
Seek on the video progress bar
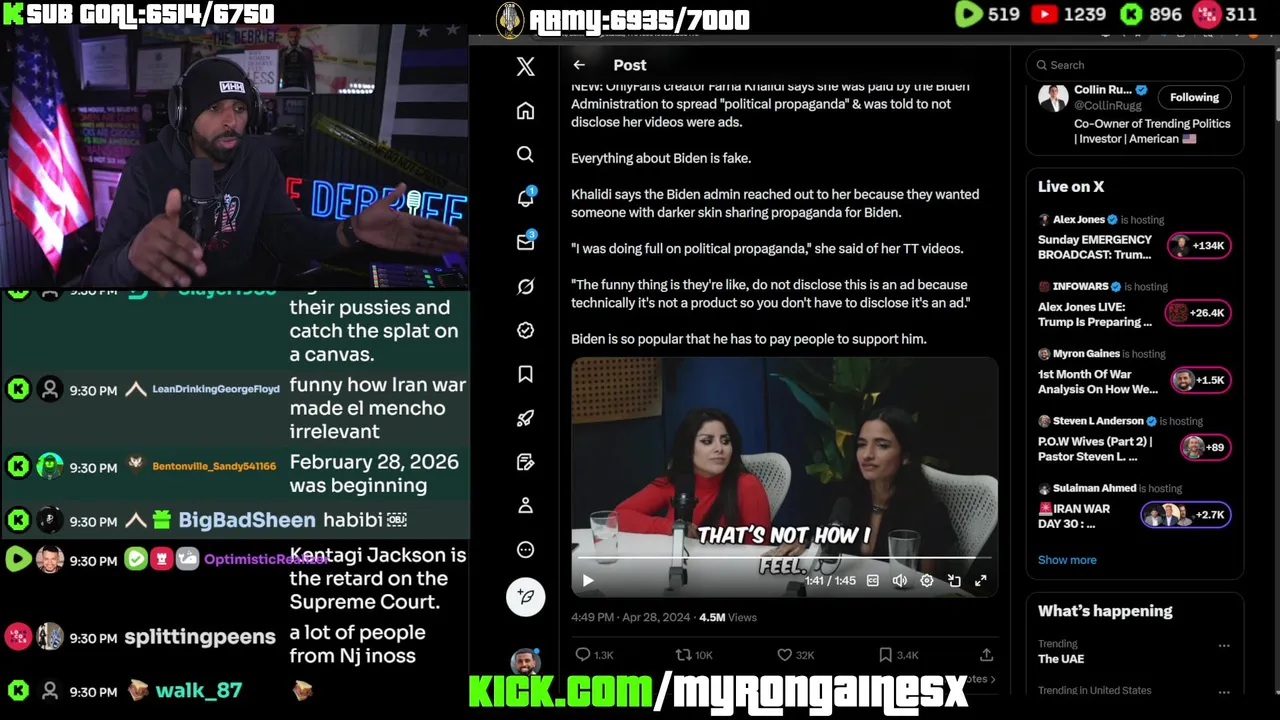(784, 558)
